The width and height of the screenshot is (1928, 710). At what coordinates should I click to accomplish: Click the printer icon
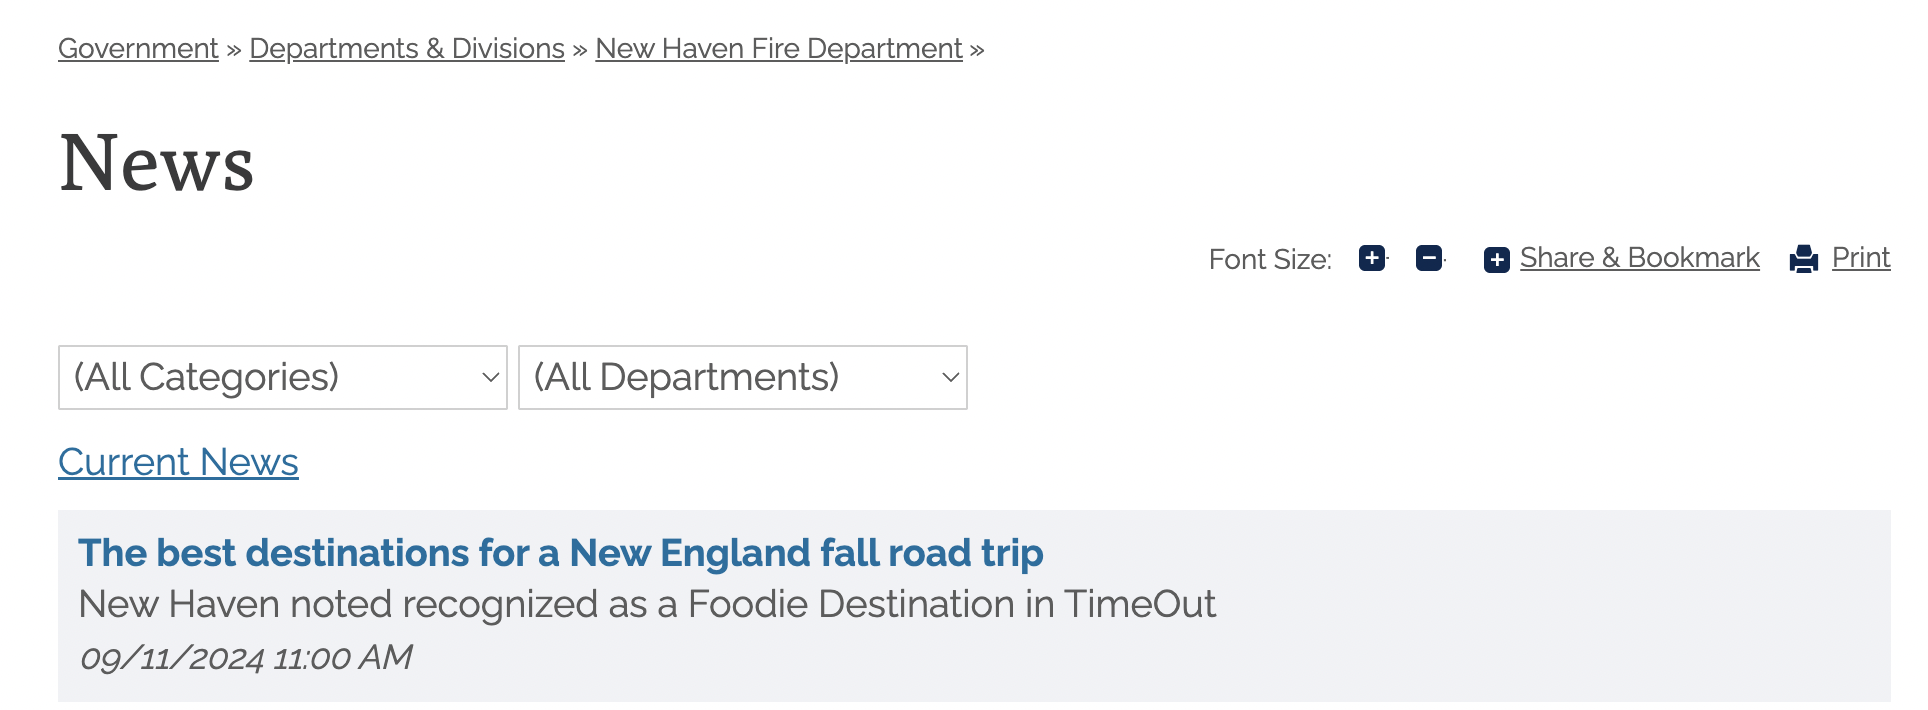click(x=1803, y=259)
